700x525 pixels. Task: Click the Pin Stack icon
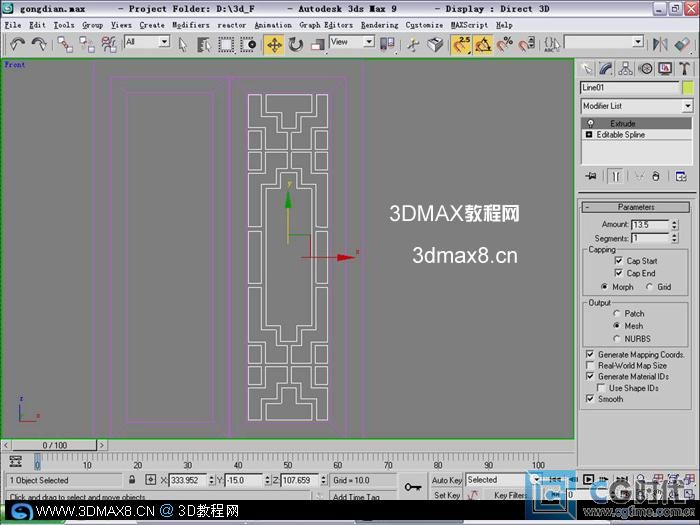[591, 176]
